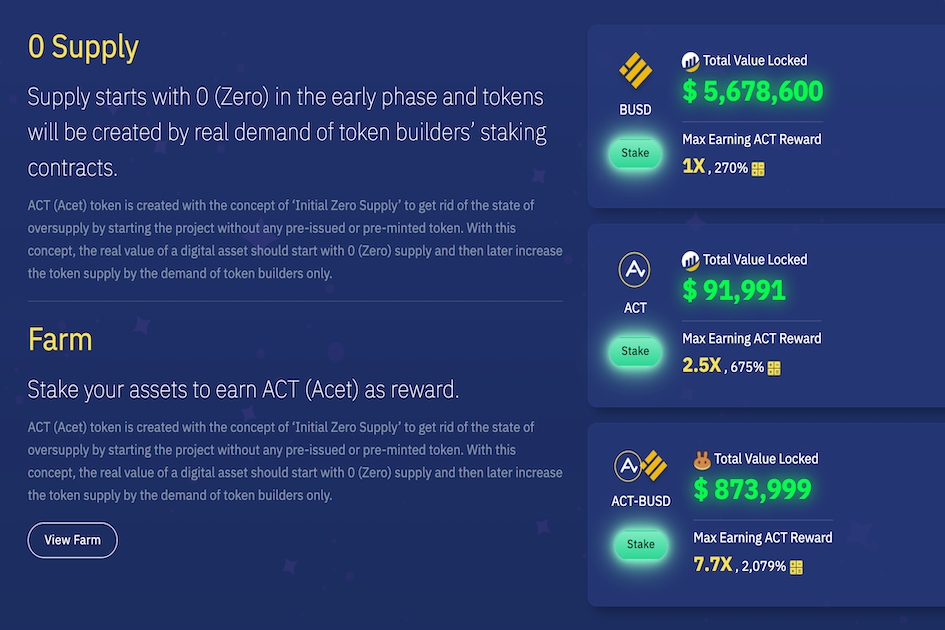Click the ACT token logo icon
This screenshot has height=630, width=945.
coord(634,269)
